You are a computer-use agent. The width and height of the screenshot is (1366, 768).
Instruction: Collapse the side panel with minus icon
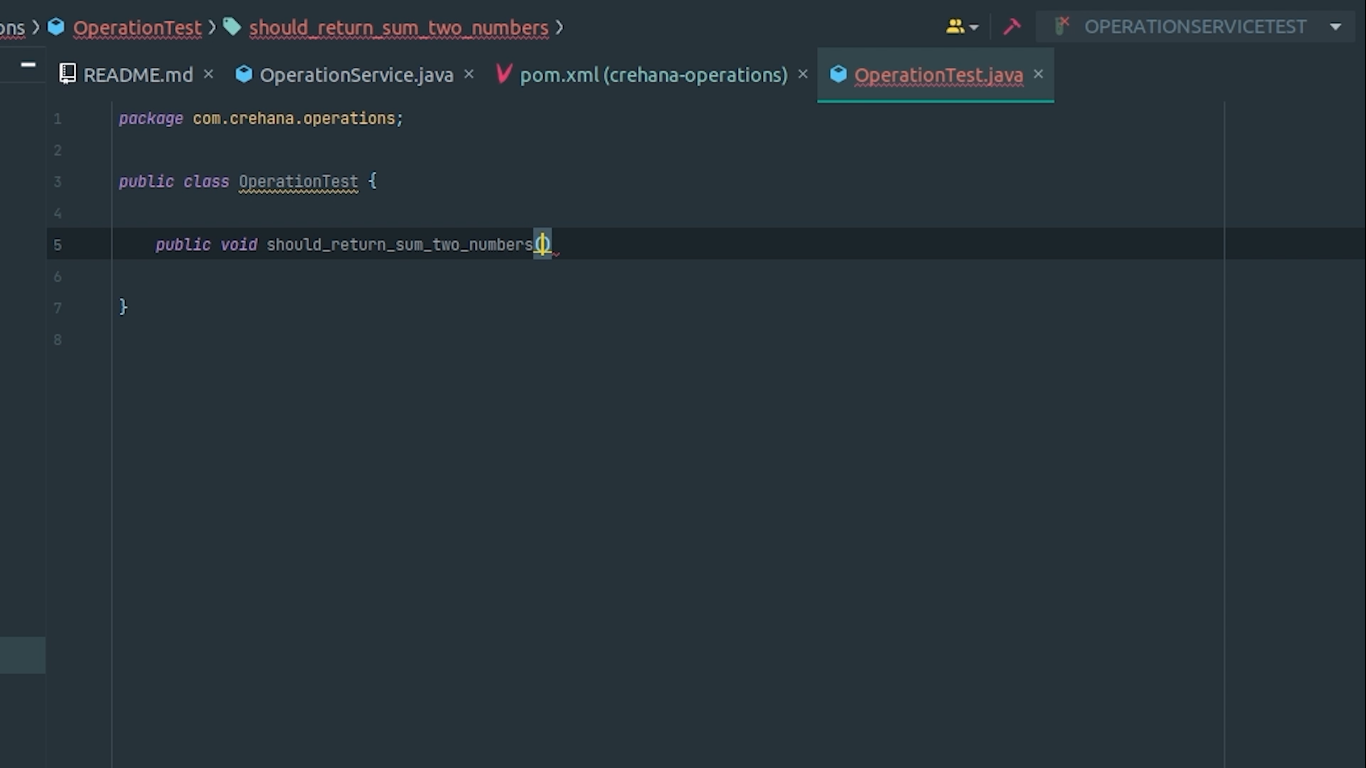click(28, 65)
